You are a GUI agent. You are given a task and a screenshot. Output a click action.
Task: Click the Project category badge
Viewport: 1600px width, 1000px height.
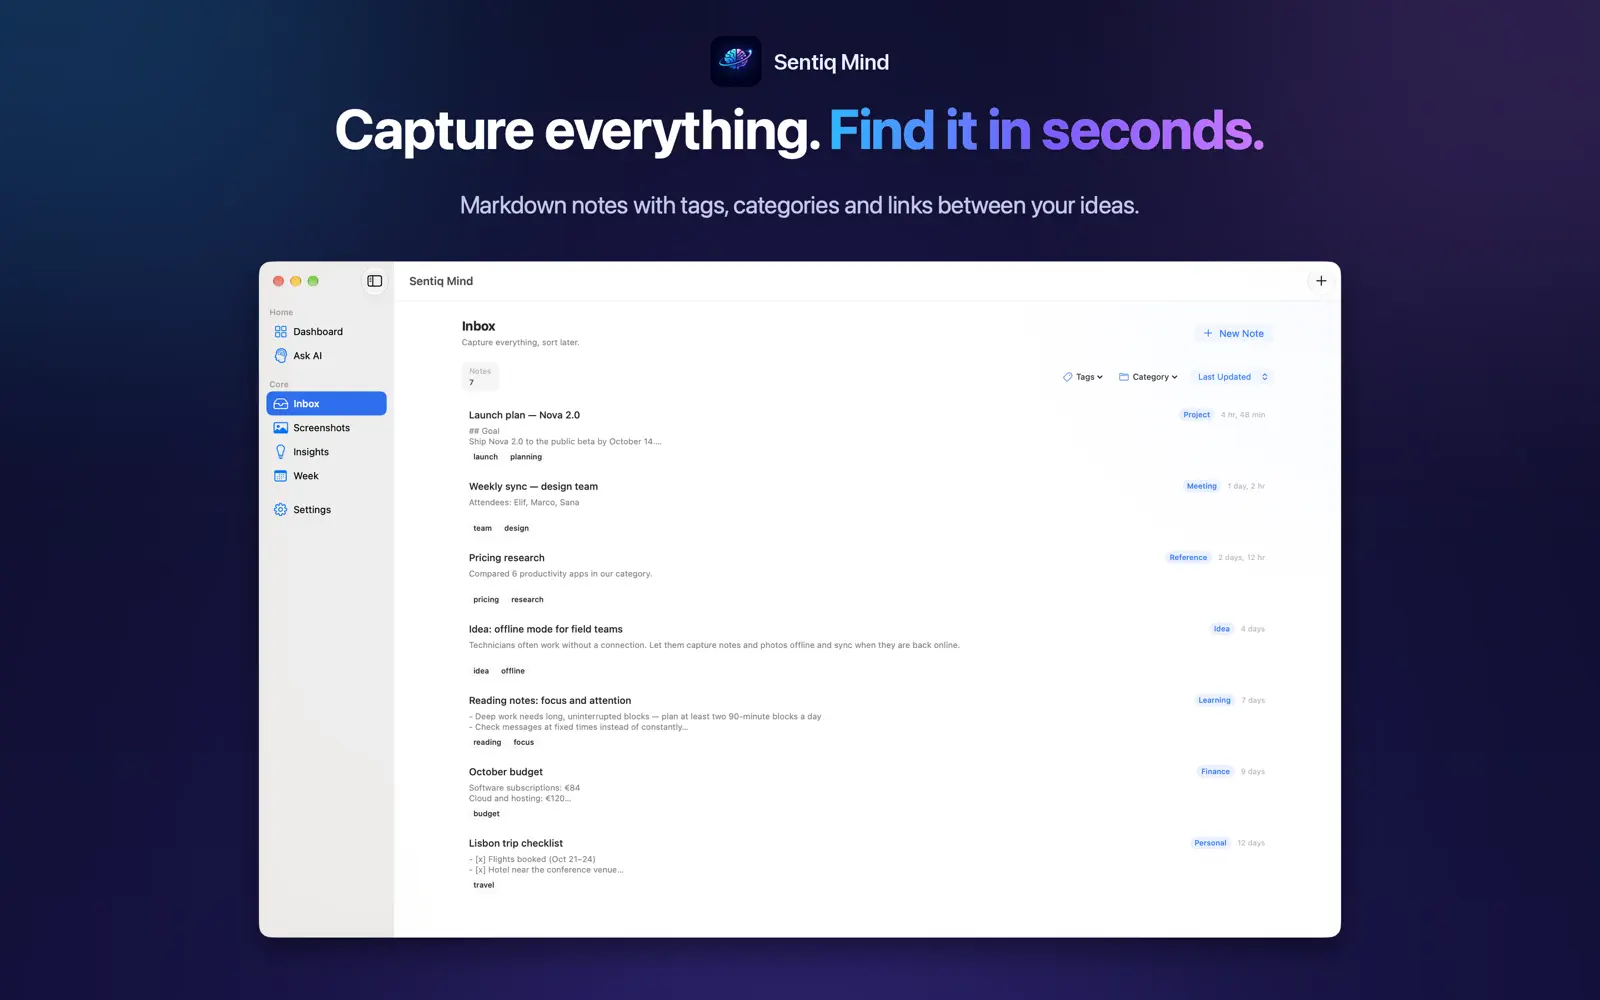click(1196, 415)
